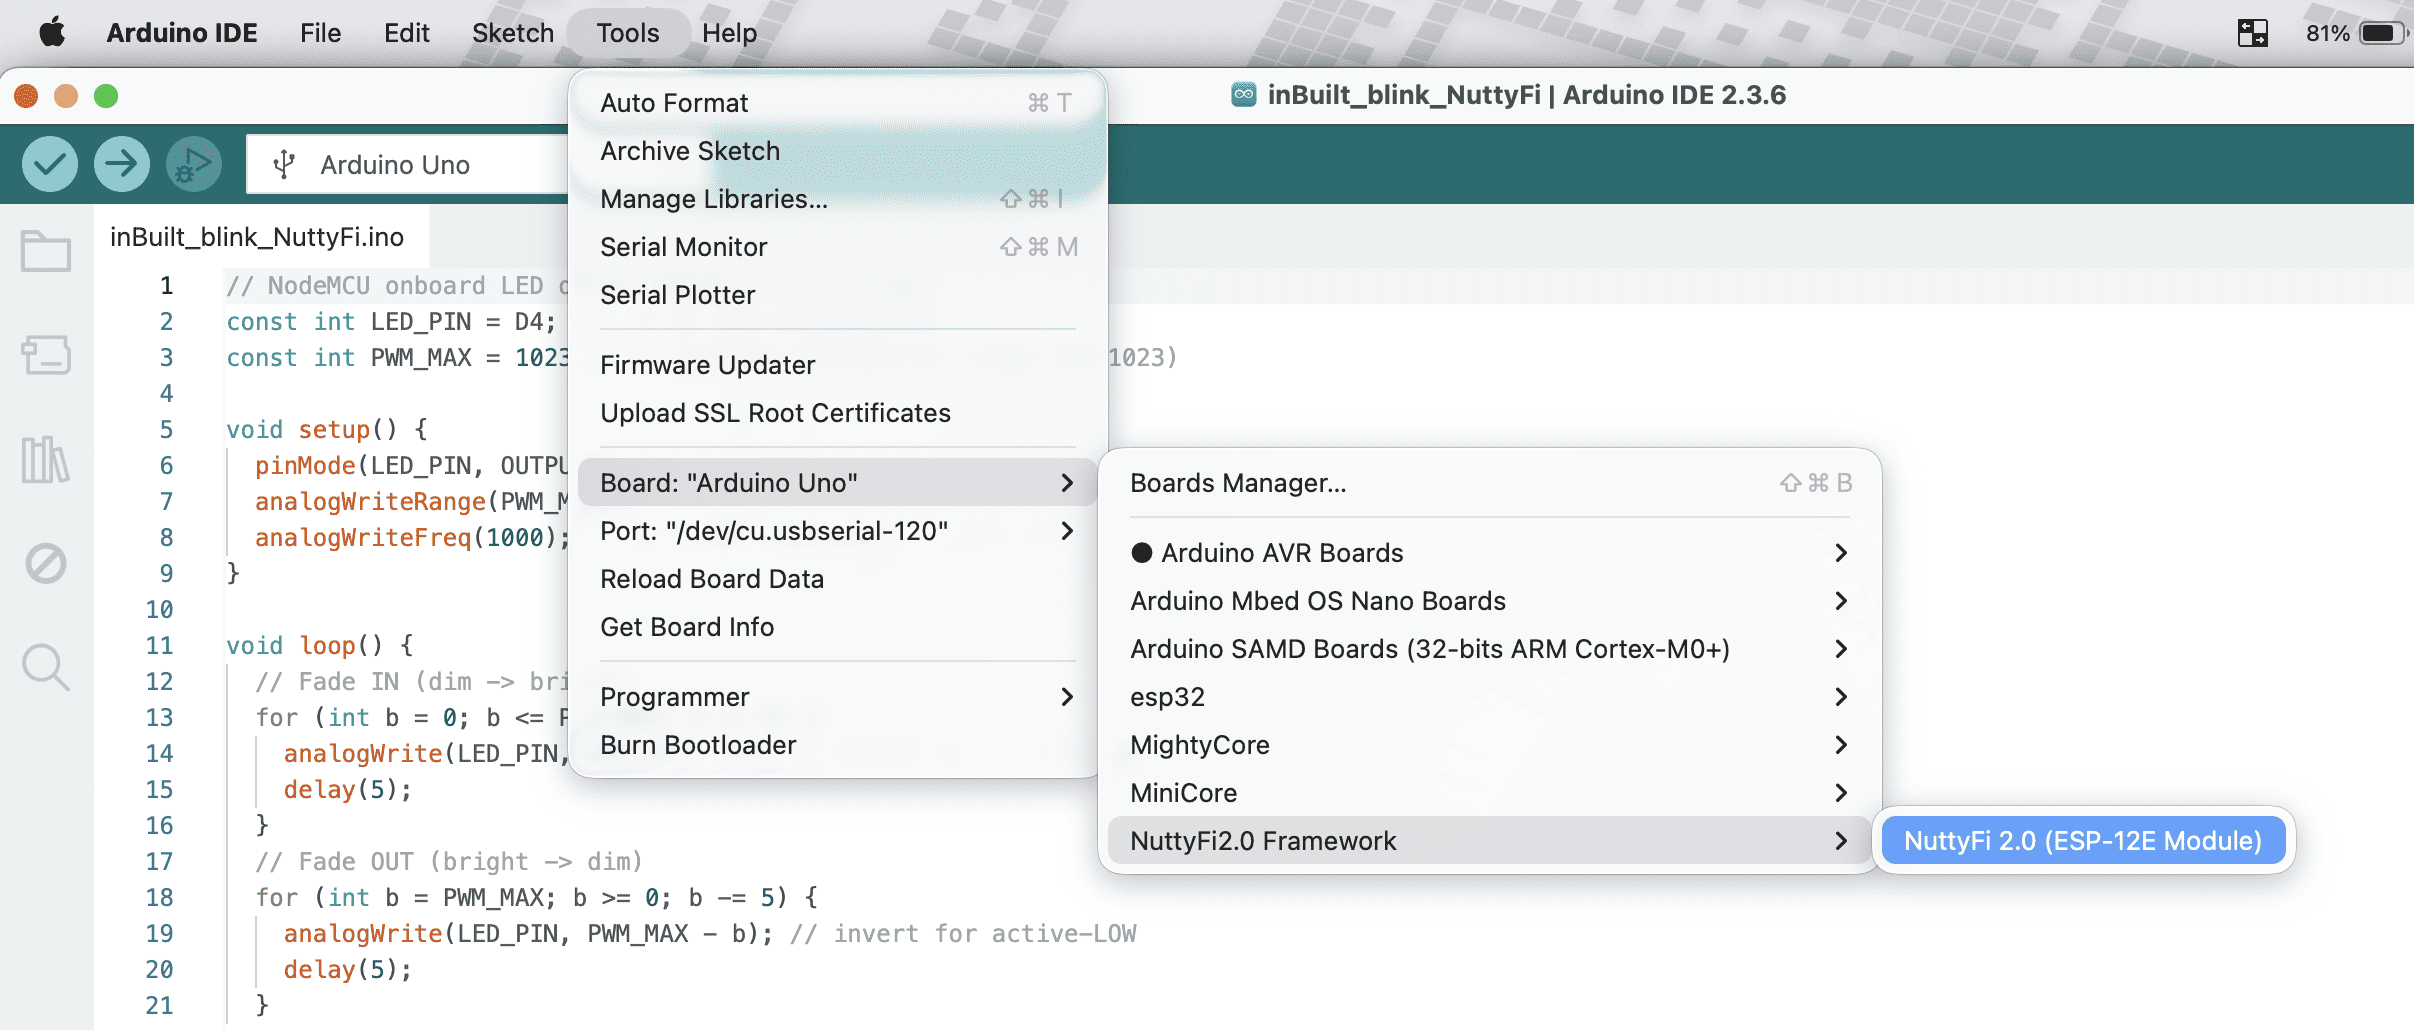This screenshot has height=1030, width=2414.
Task: Click Boards Manager... menu entry
Action: pos(1238,483)
